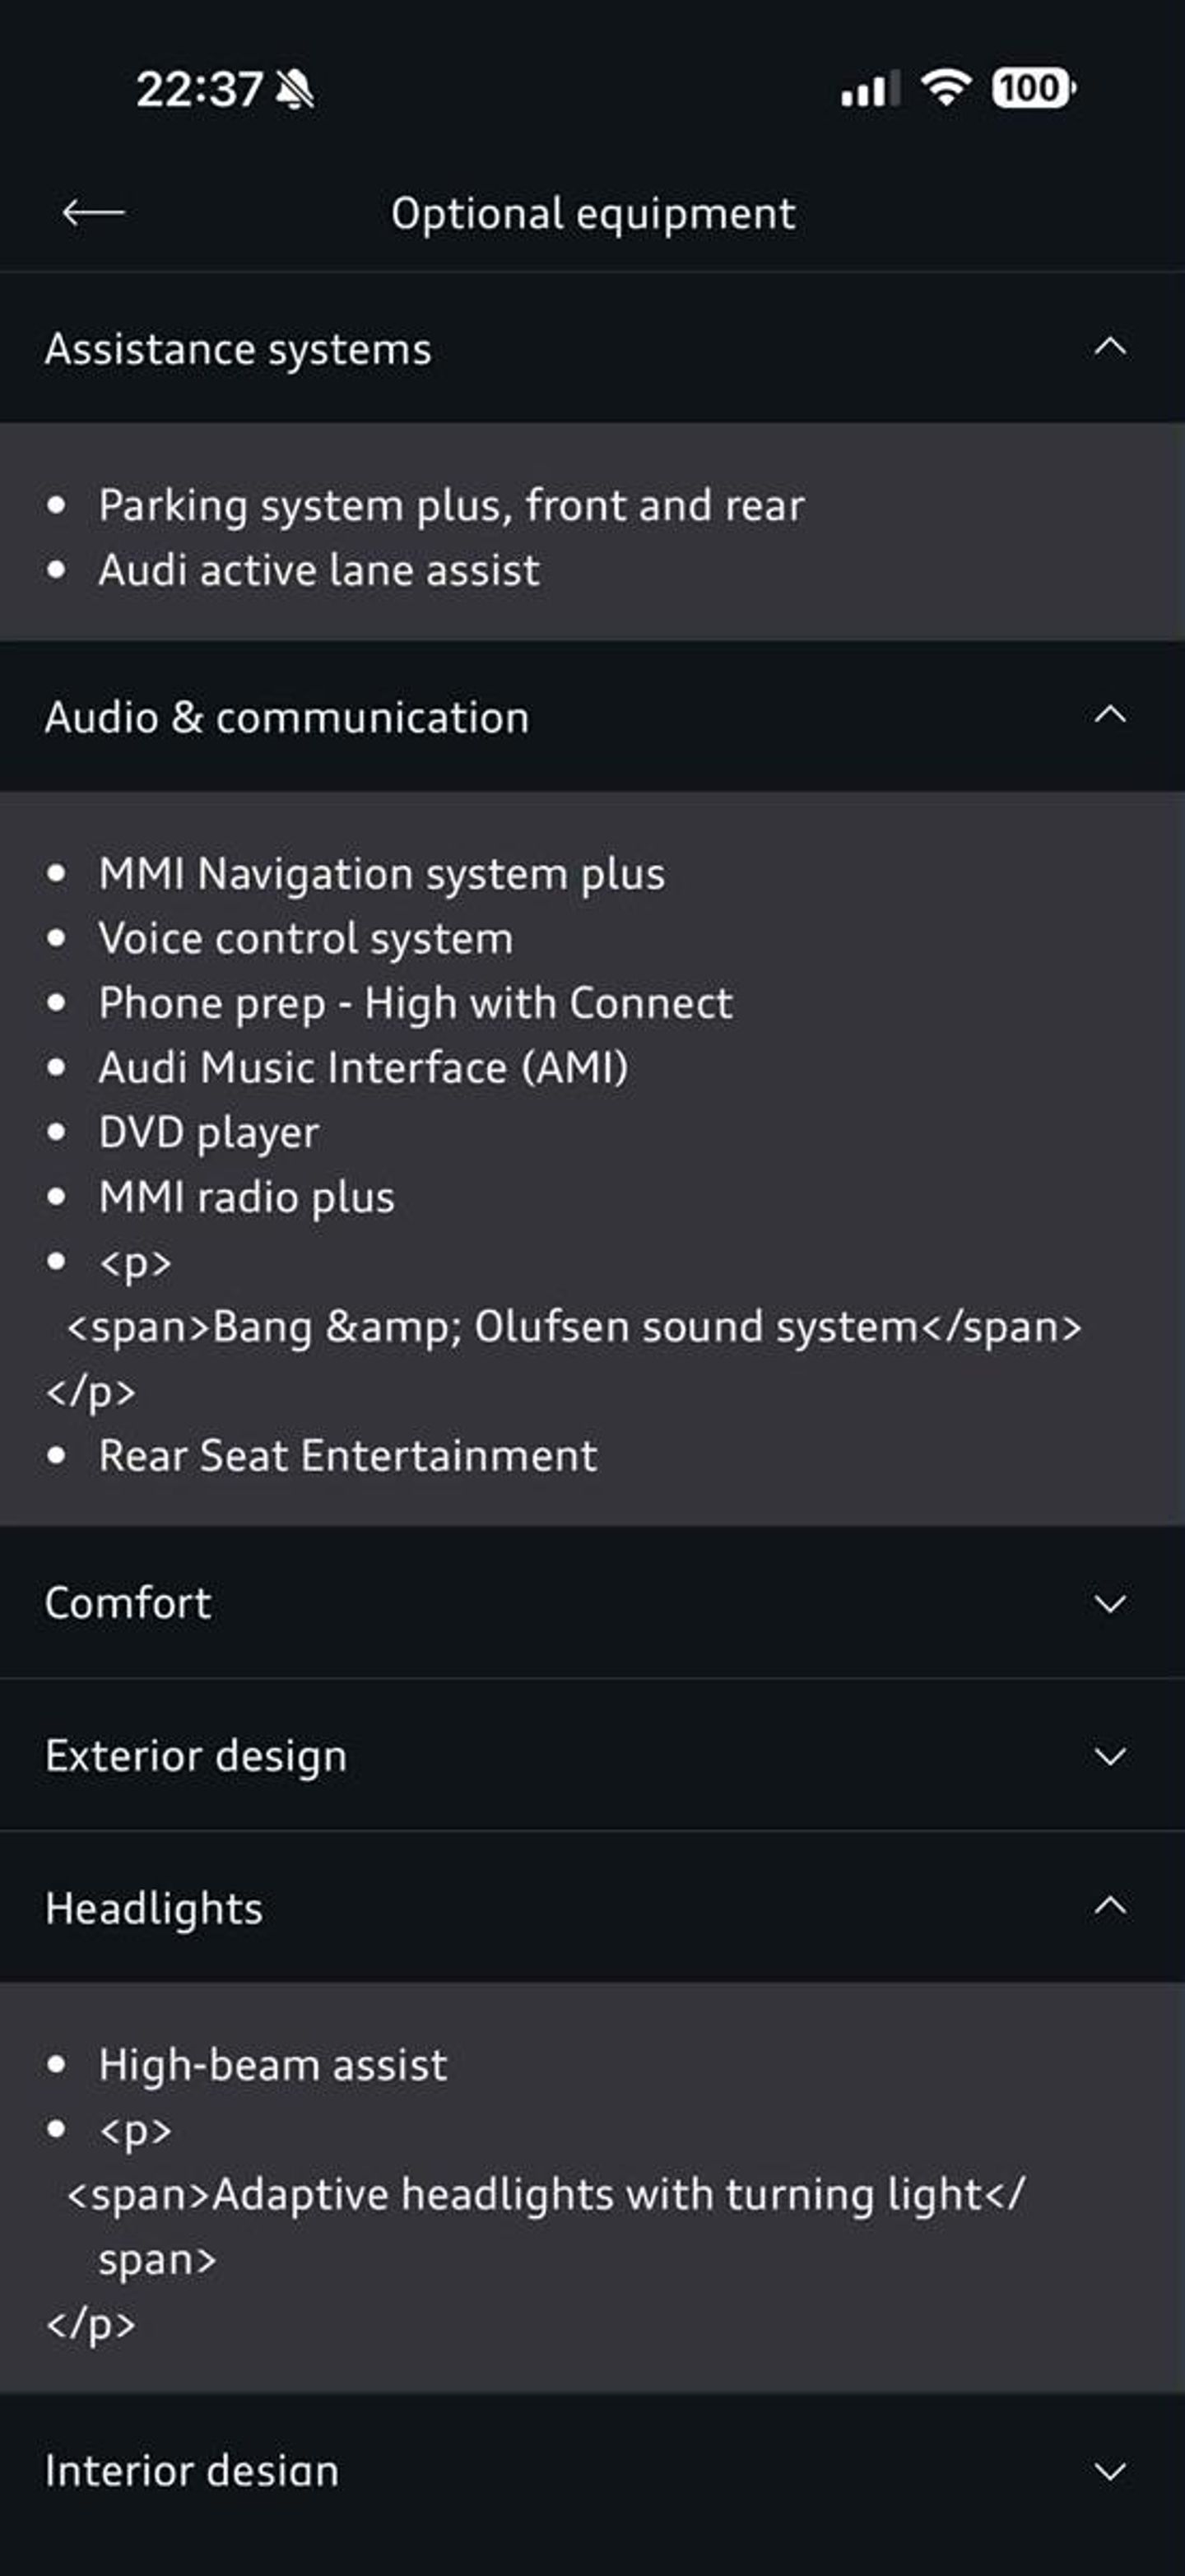
Task: Collapse the Headlights section chevron
Action: coord(1110,1907)
